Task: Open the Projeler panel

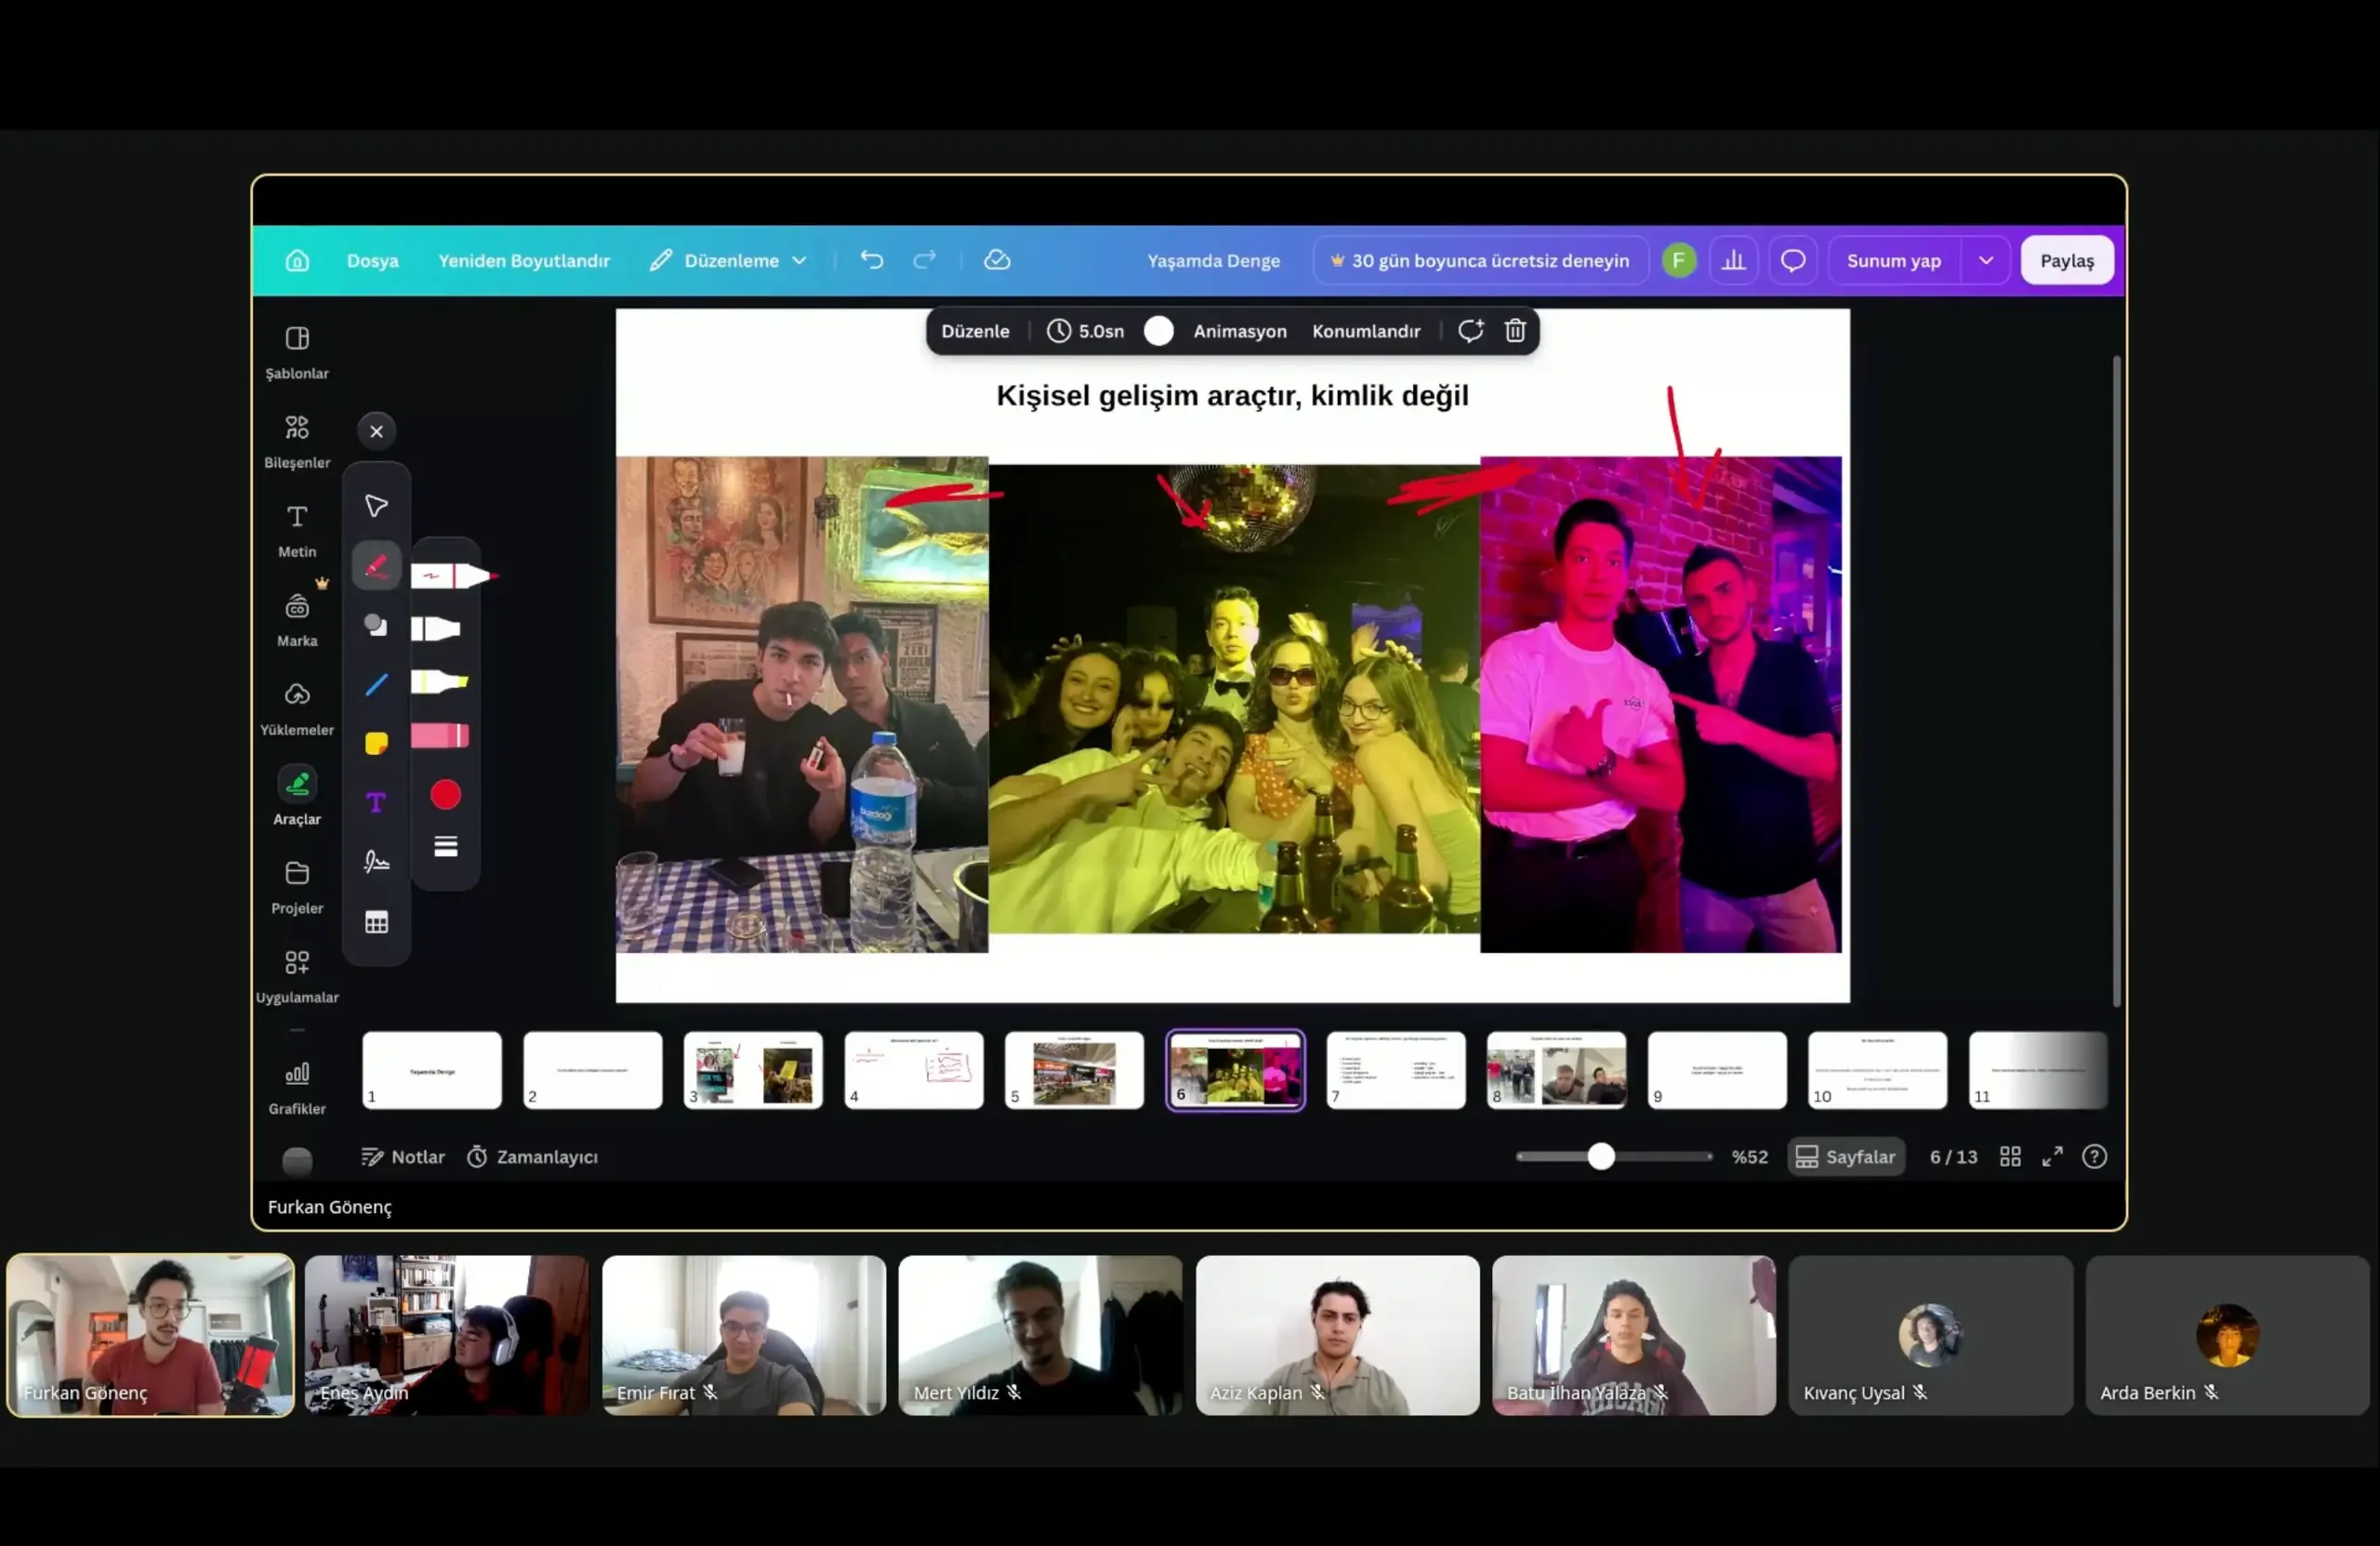Action: 297,887
